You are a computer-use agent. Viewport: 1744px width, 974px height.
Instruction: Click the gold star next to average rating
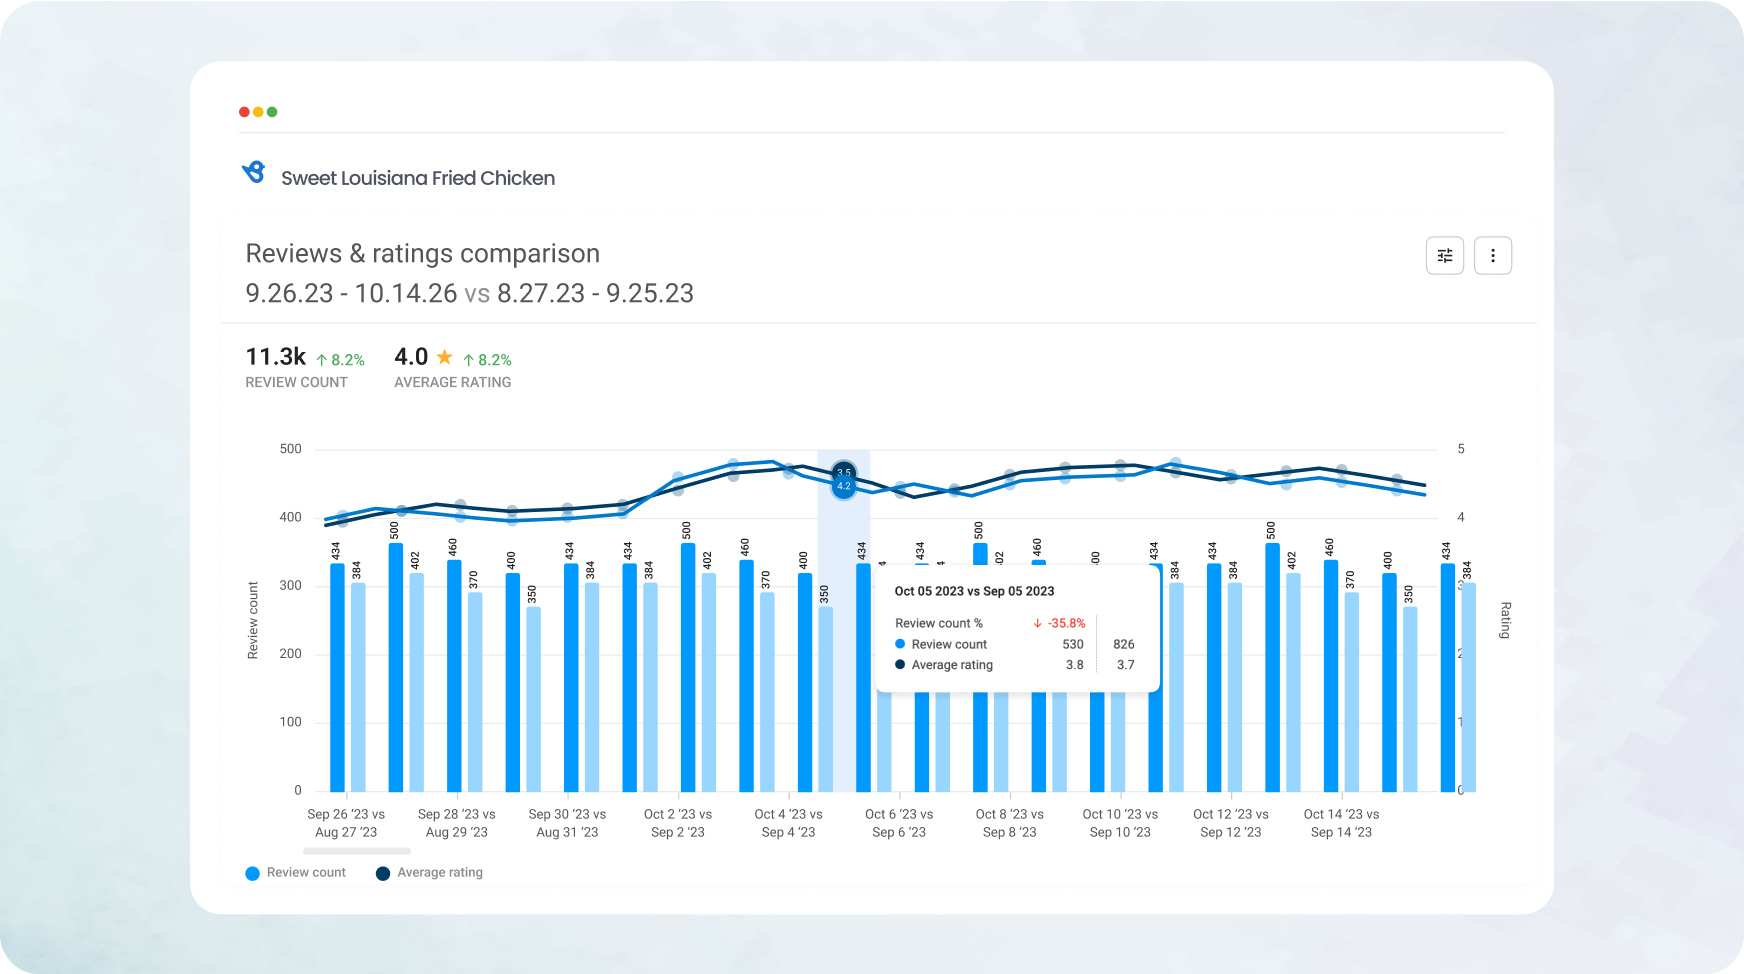click(x=444, y=356)
